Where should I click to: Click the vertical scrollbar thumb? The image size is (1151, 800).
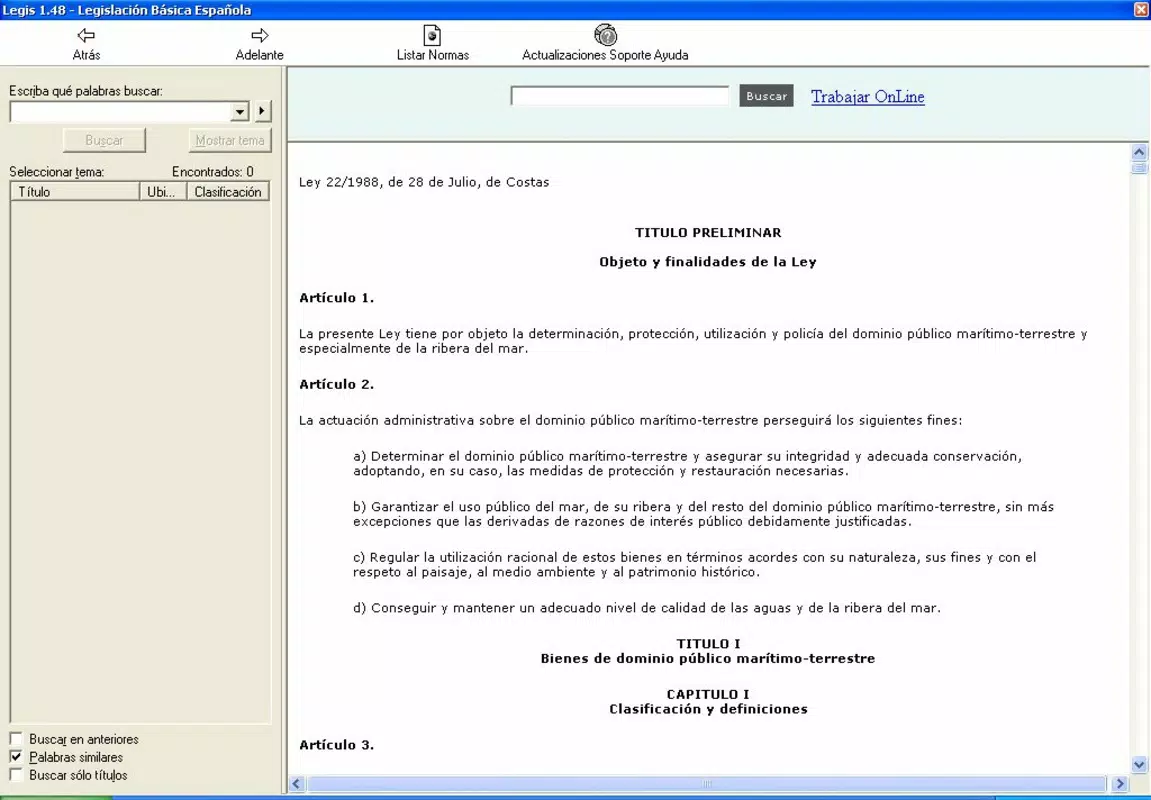(x=1139, y=167)
